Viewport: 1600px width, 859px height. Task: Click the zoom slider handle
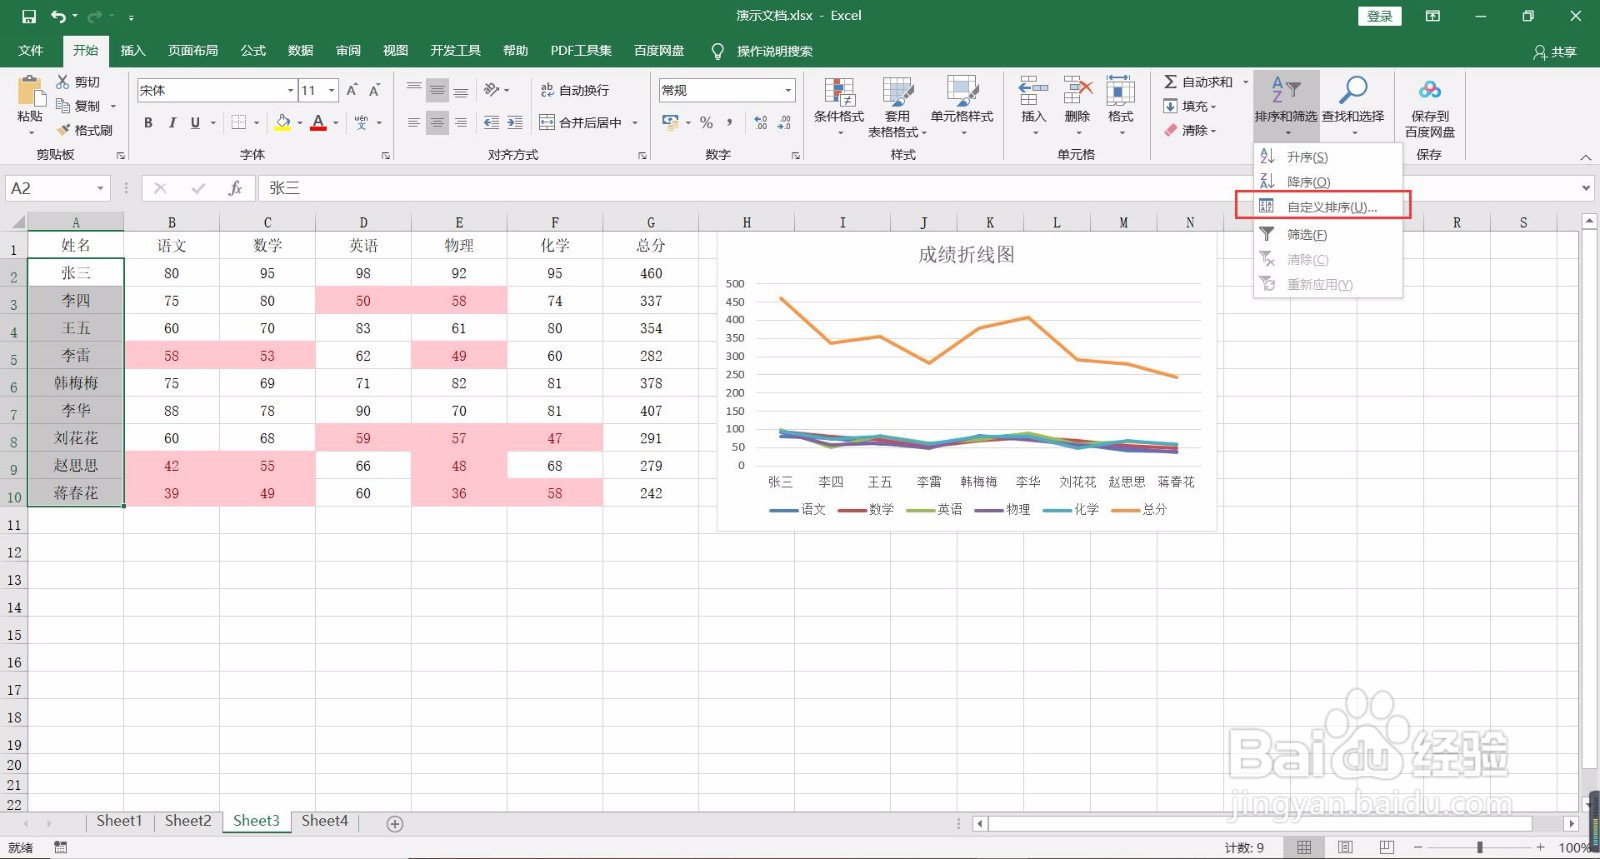tap(1480, 847)
